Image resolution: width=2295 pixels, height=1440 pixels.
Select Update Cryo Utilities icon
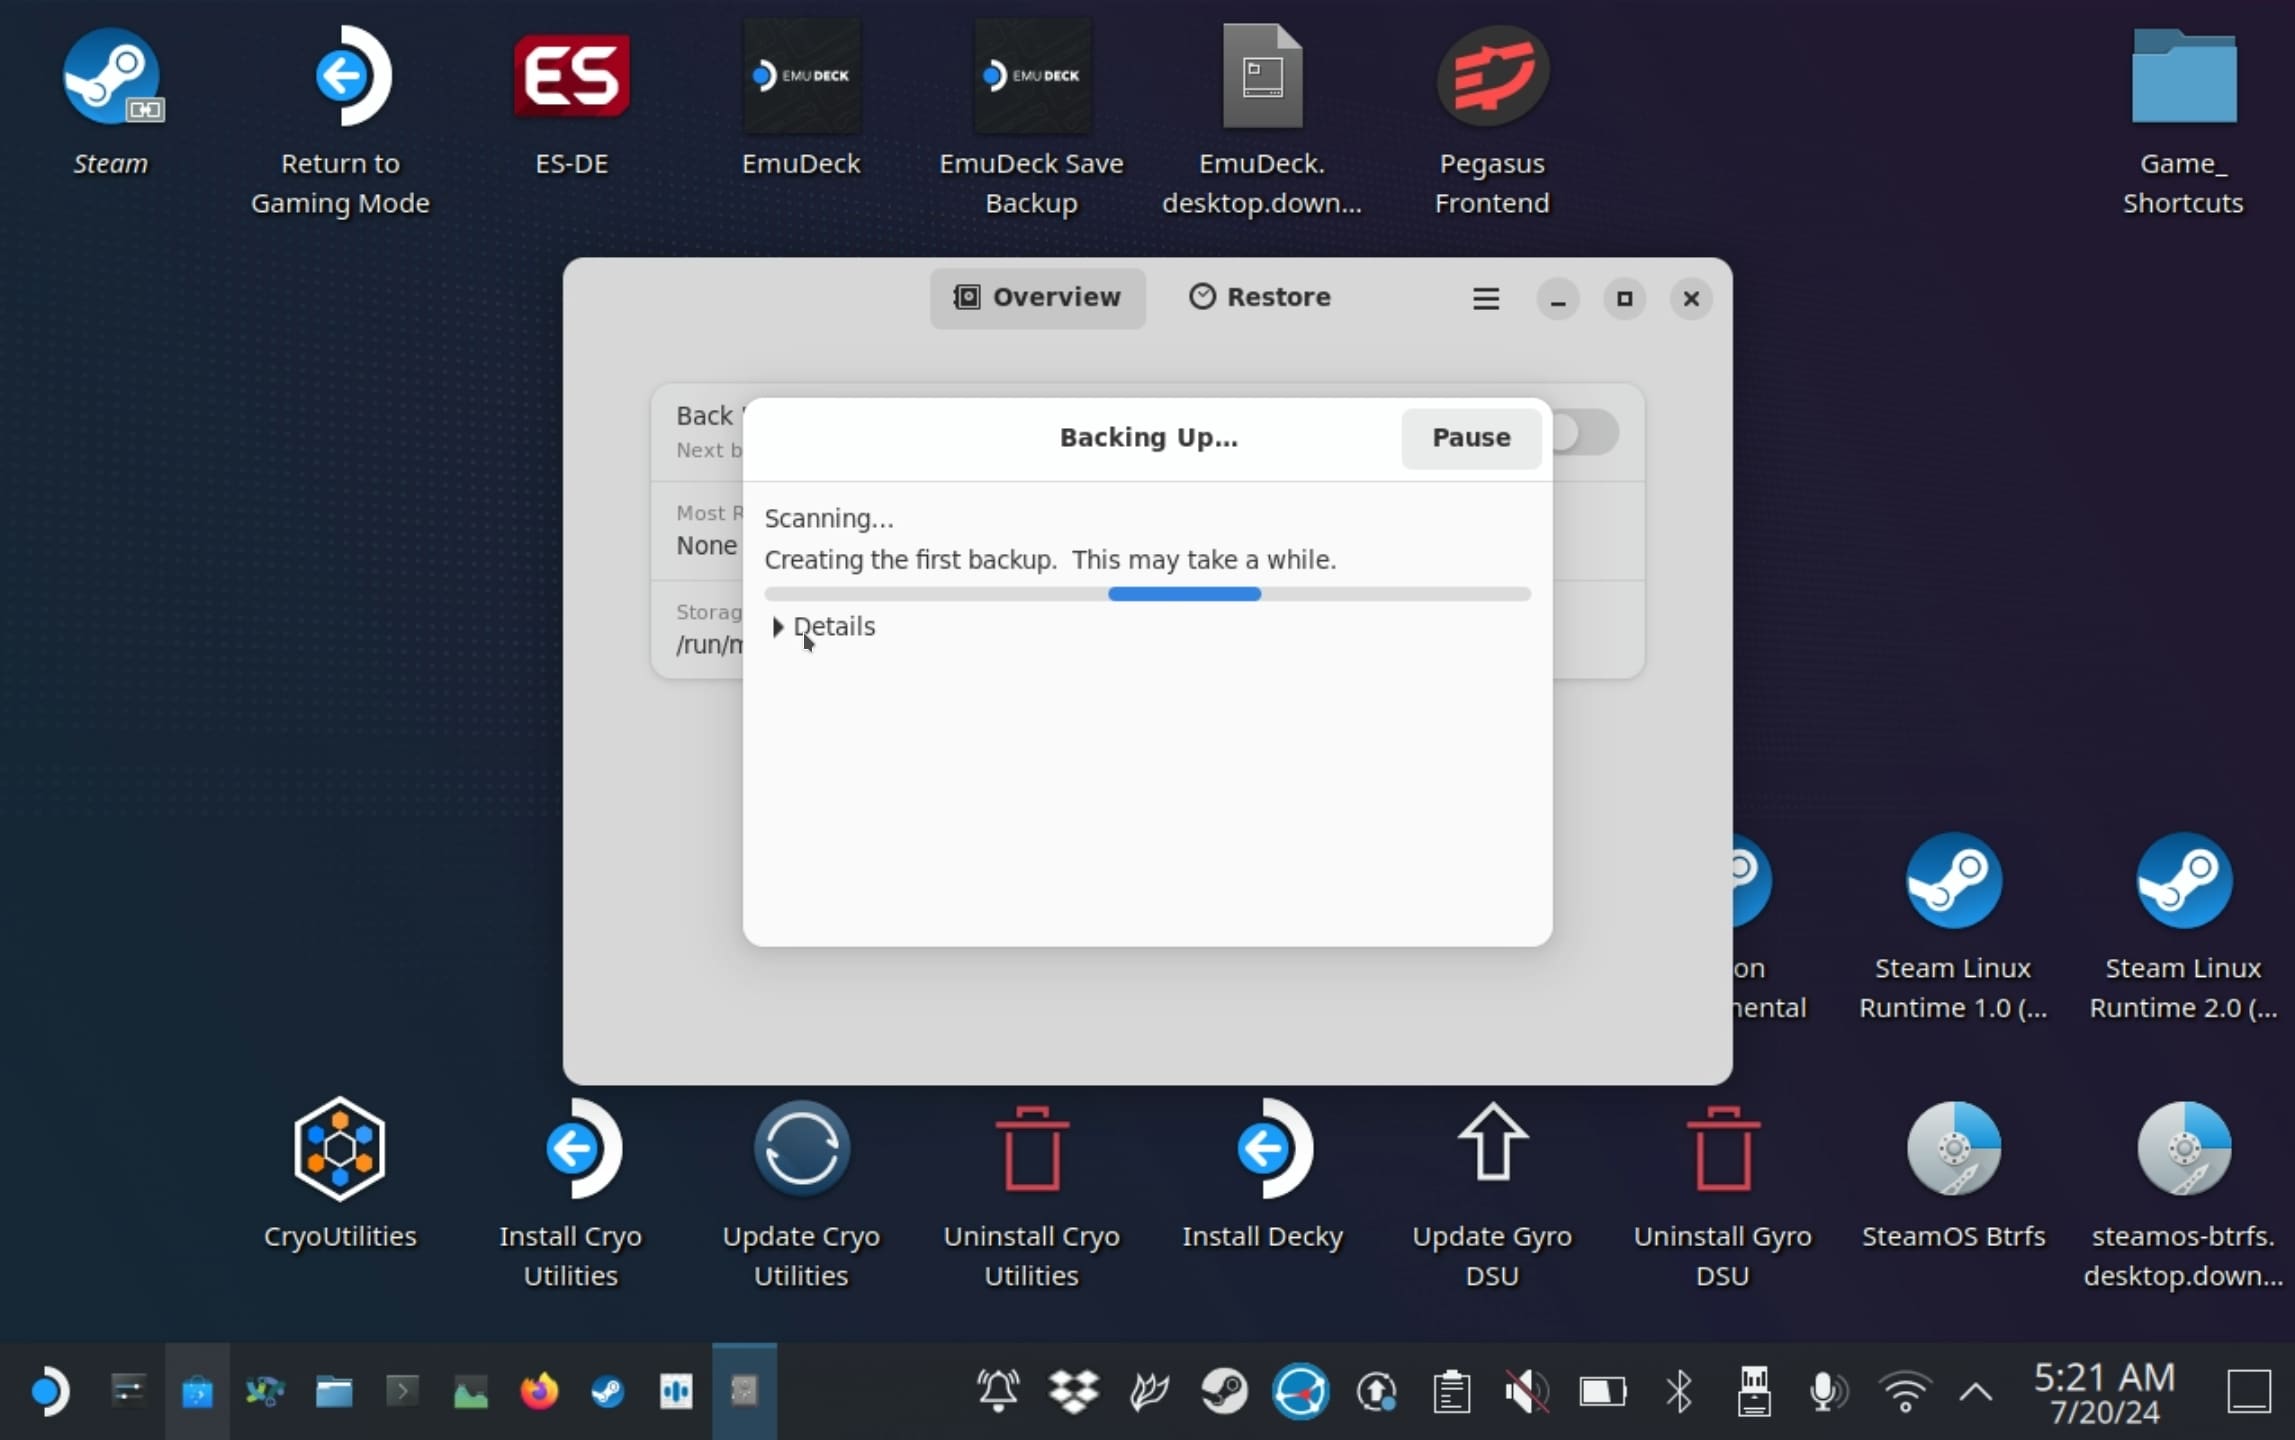[801, 1193]
